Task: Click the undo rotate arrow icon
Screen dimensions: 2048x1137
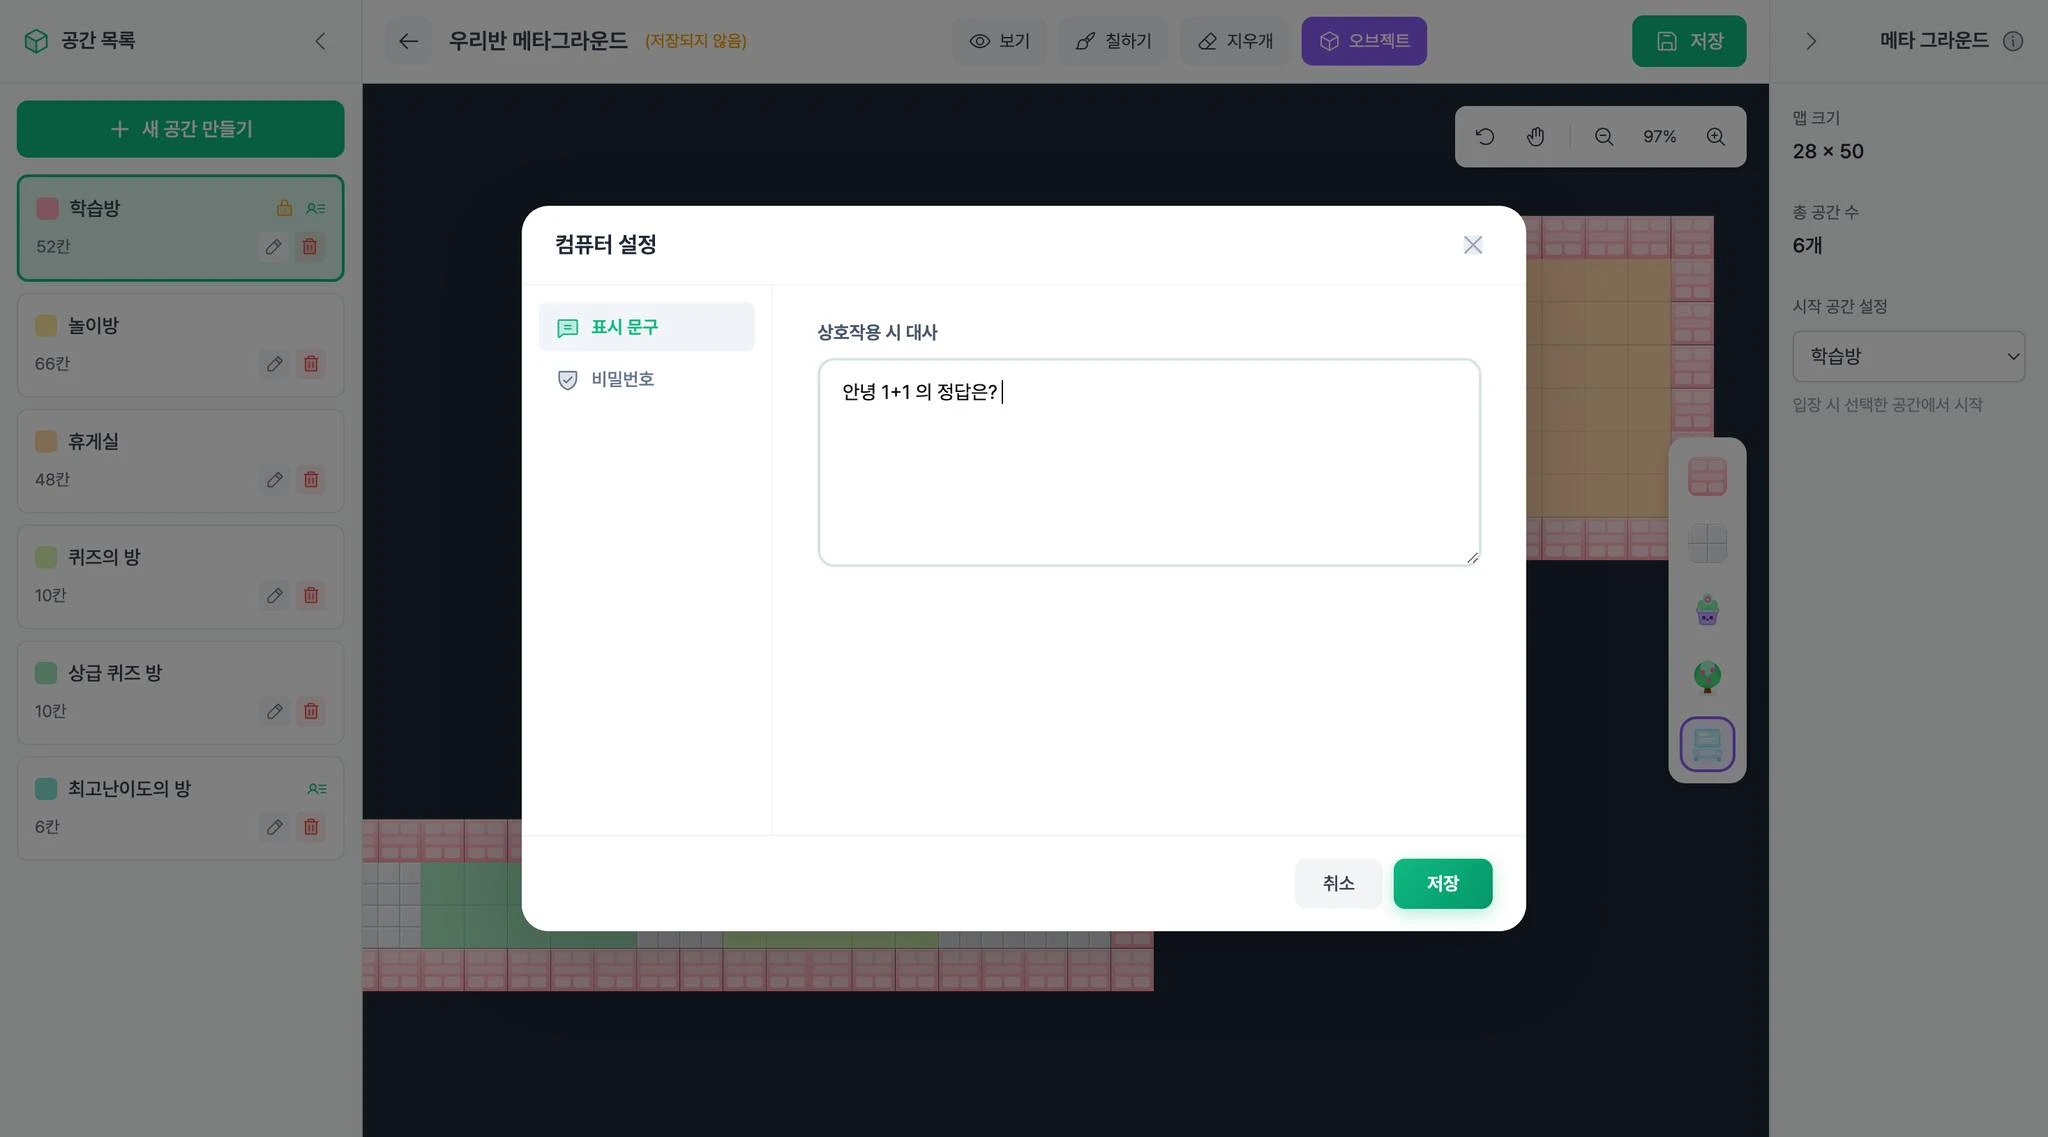Action: pos(1485,137)
